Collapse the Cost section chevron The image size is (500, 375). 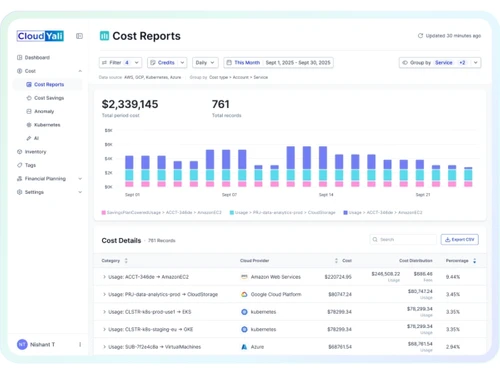click(80, 71)
